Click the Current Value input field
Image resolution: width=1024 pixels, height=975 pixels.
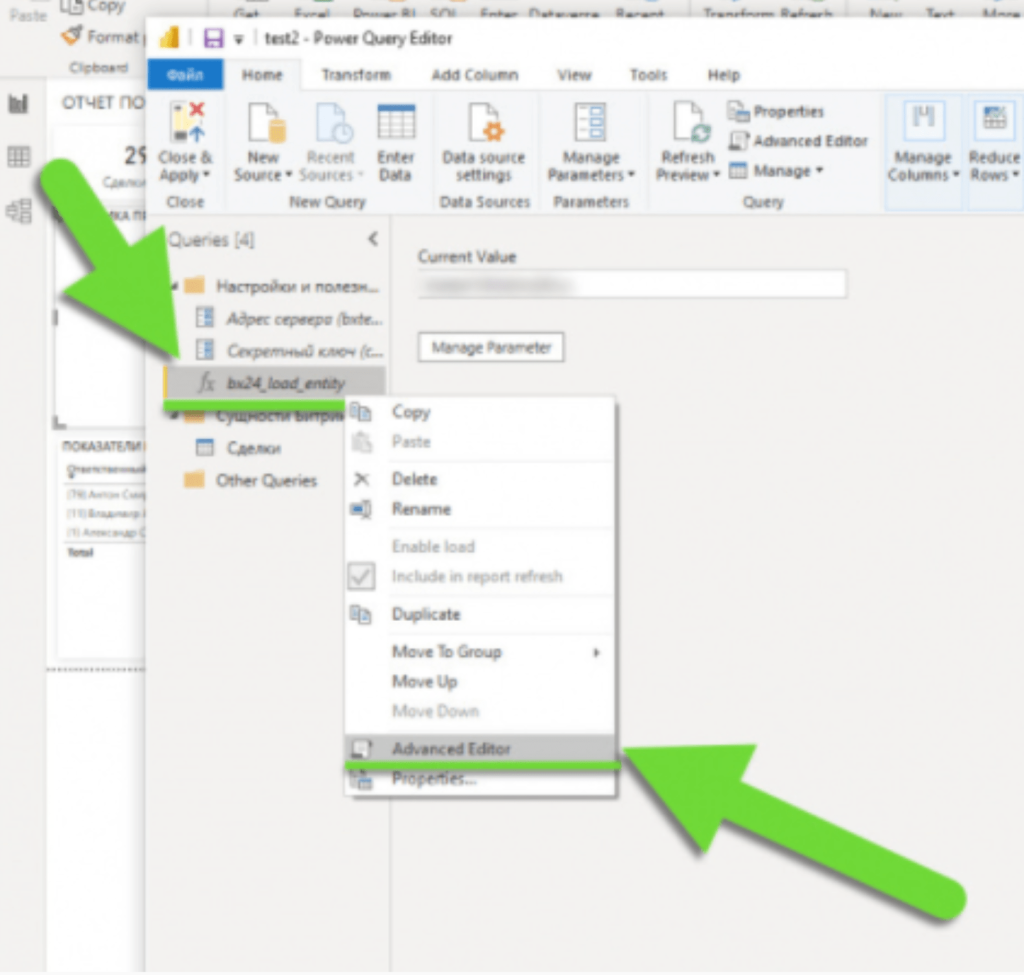click(x=632, y=285)
